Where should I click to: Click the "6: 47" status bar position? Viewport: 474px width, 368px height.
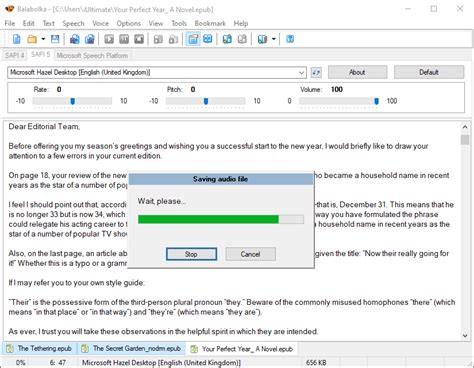pyautogui.click(x=58, y=363)
